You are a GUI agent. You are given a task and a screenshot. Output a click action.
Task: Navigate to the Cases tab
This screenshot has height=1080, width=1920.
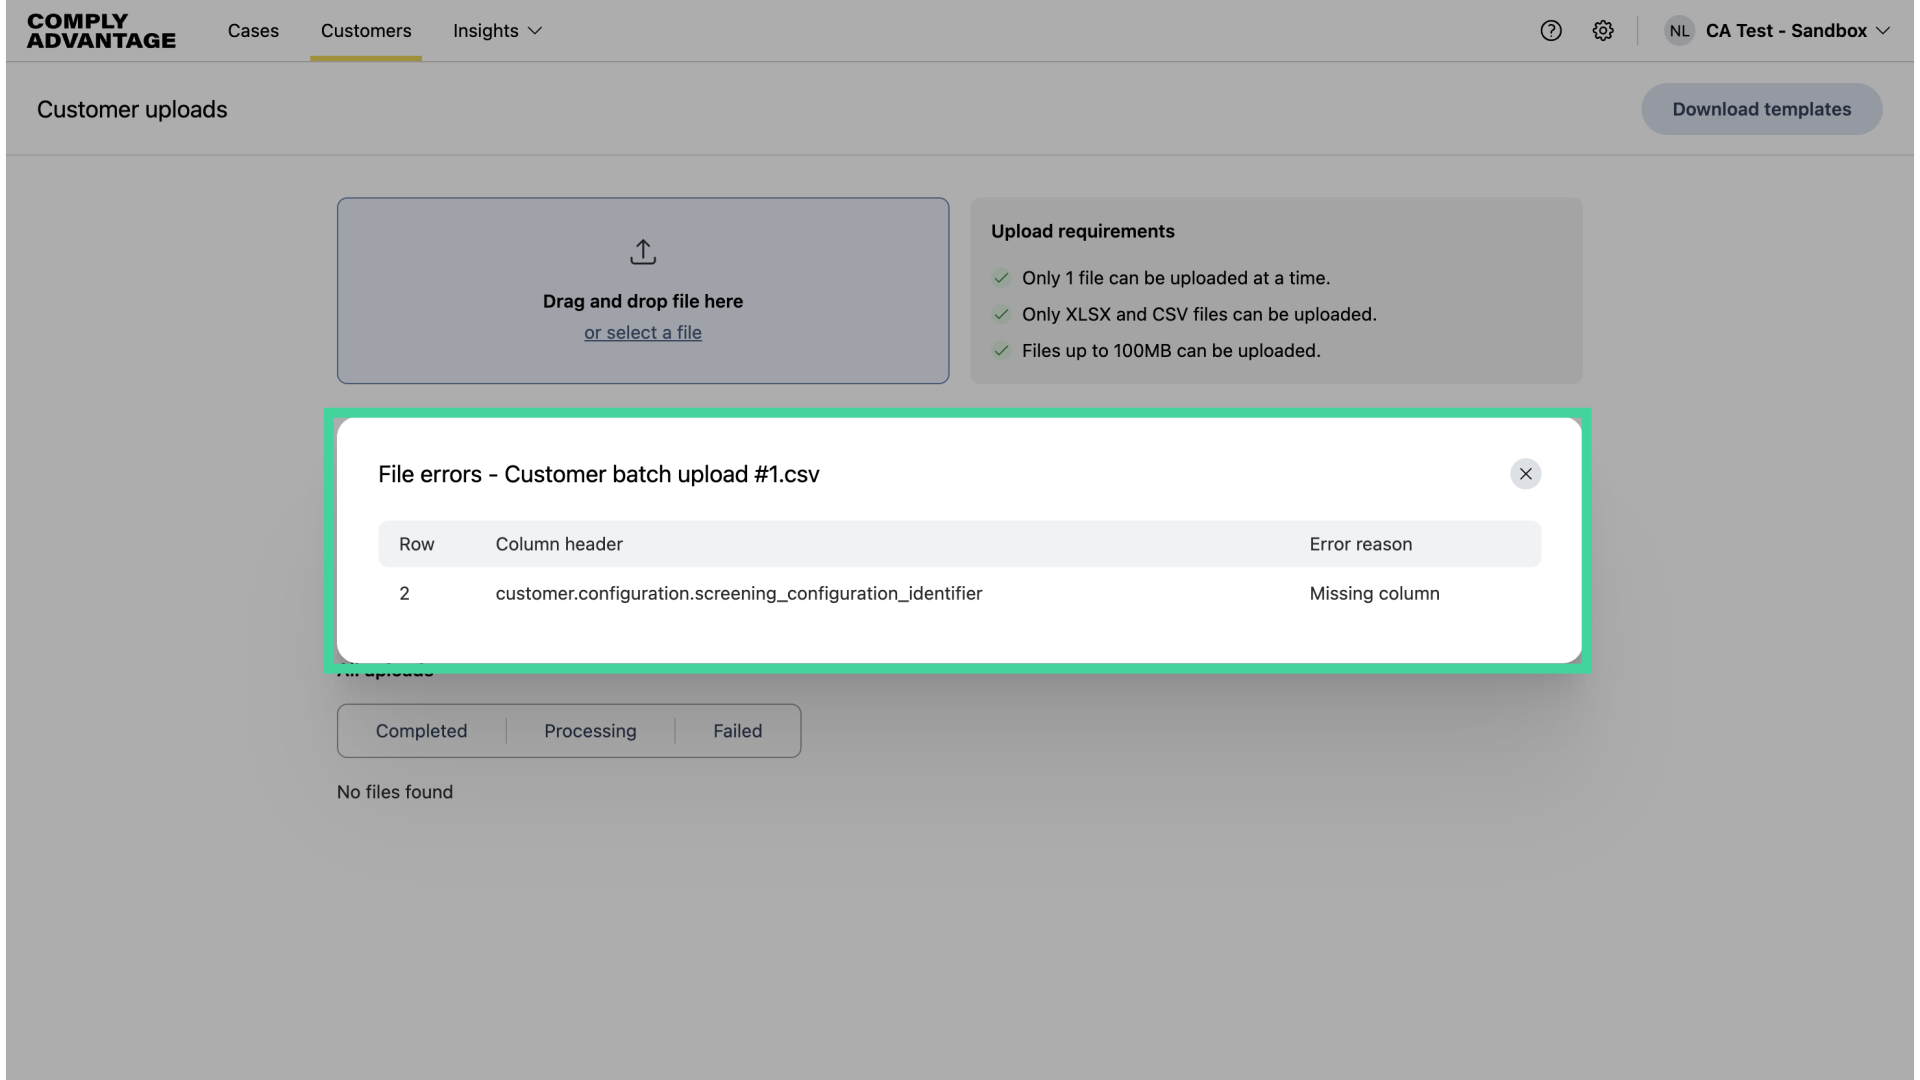coord(253,31)
